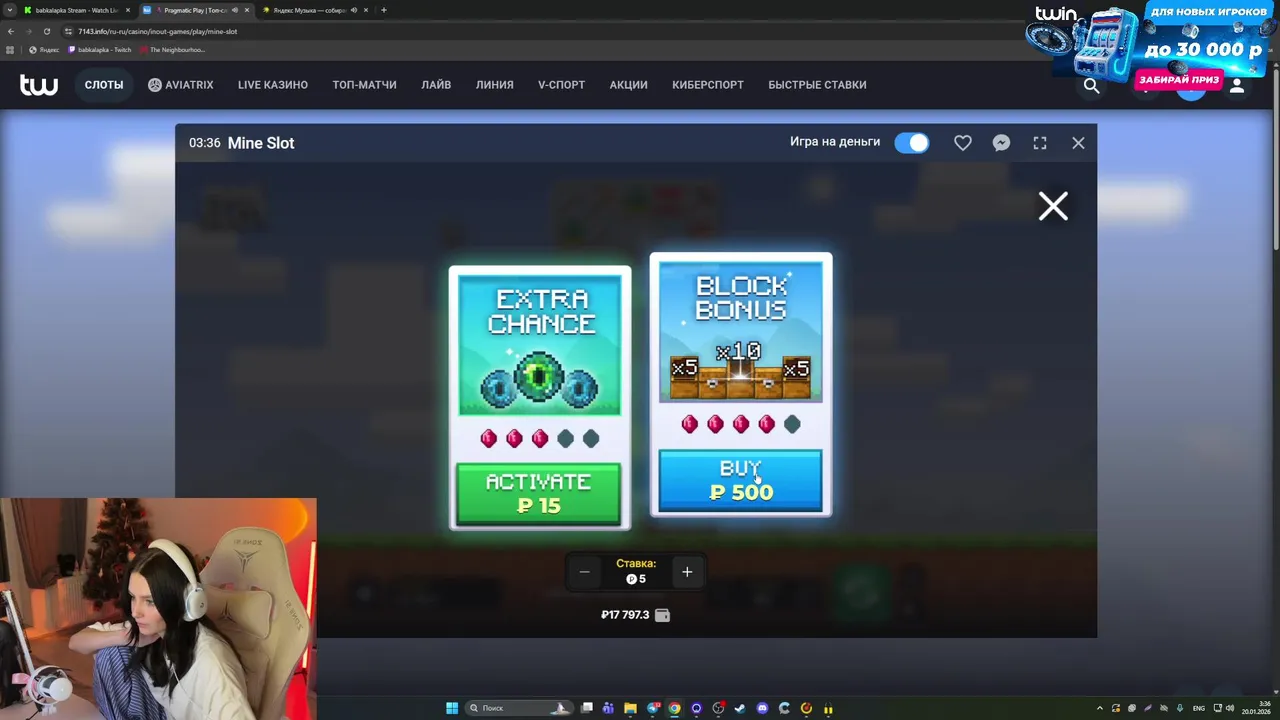
Task: Click the twin site logo
Action: pos(39,85)
